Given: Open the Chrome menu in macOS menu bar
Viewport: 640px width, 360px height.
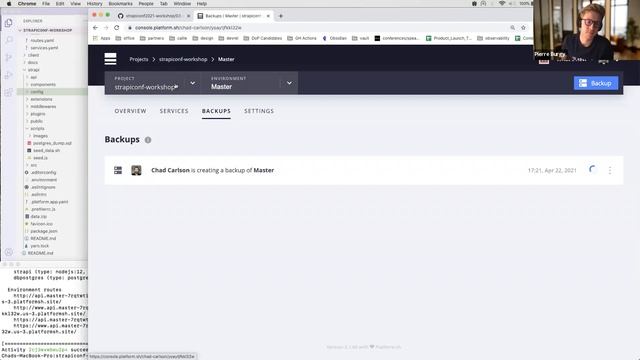Looking at the screenshot, I should pos(27,4).
